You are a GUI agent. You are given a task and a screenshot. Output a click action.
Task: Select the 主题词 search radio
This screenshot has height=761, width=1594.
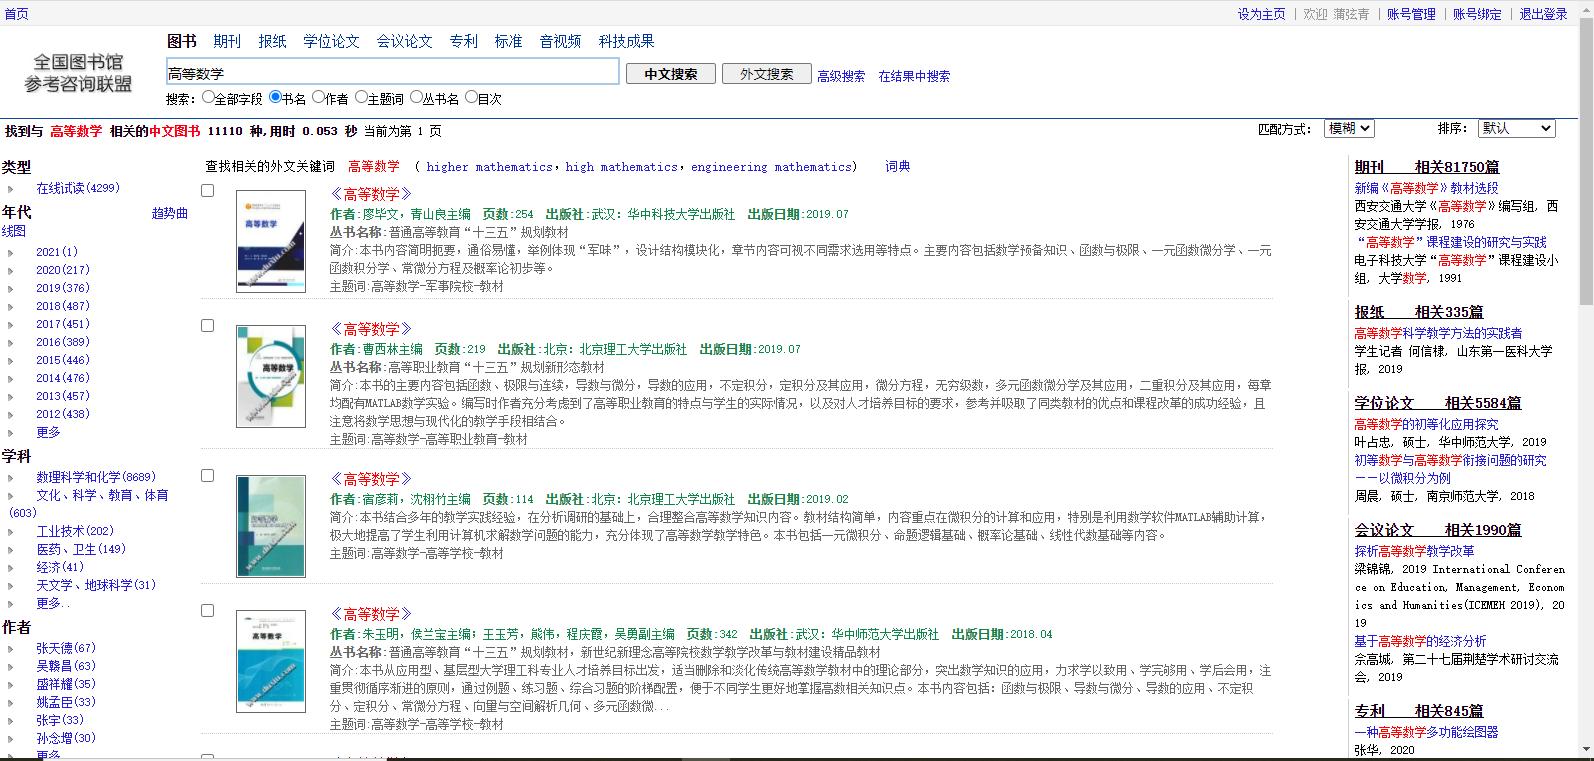(361, 98)
